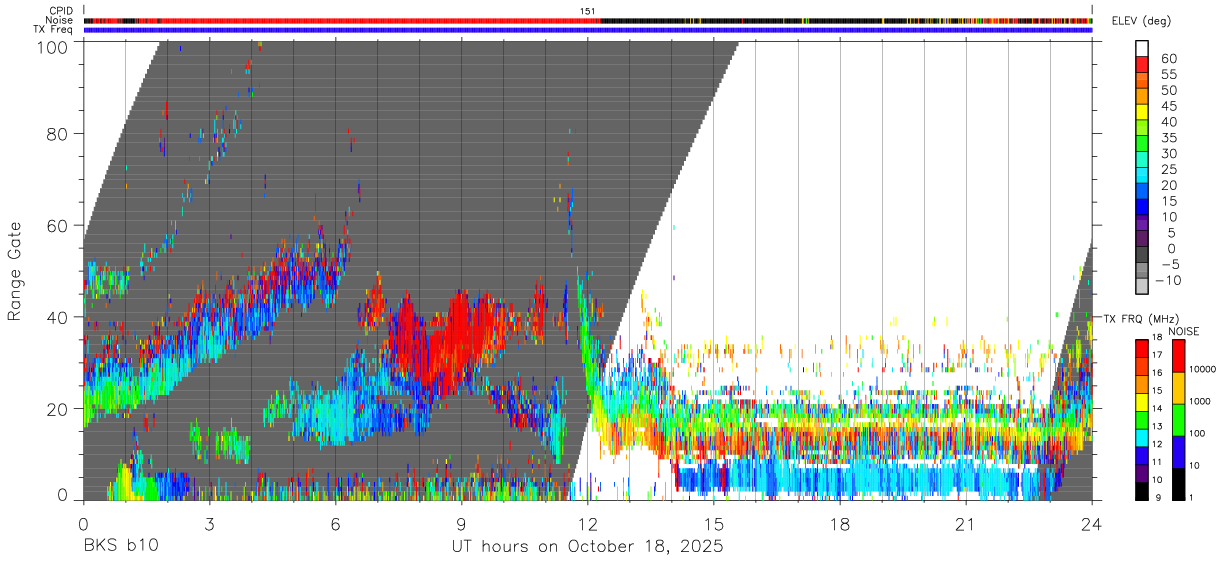This screenshot has width=1228, height=567.
Task: Click the 12 hour tick on the UT axis
Action: pyautogui.click(x=588, y=524)
